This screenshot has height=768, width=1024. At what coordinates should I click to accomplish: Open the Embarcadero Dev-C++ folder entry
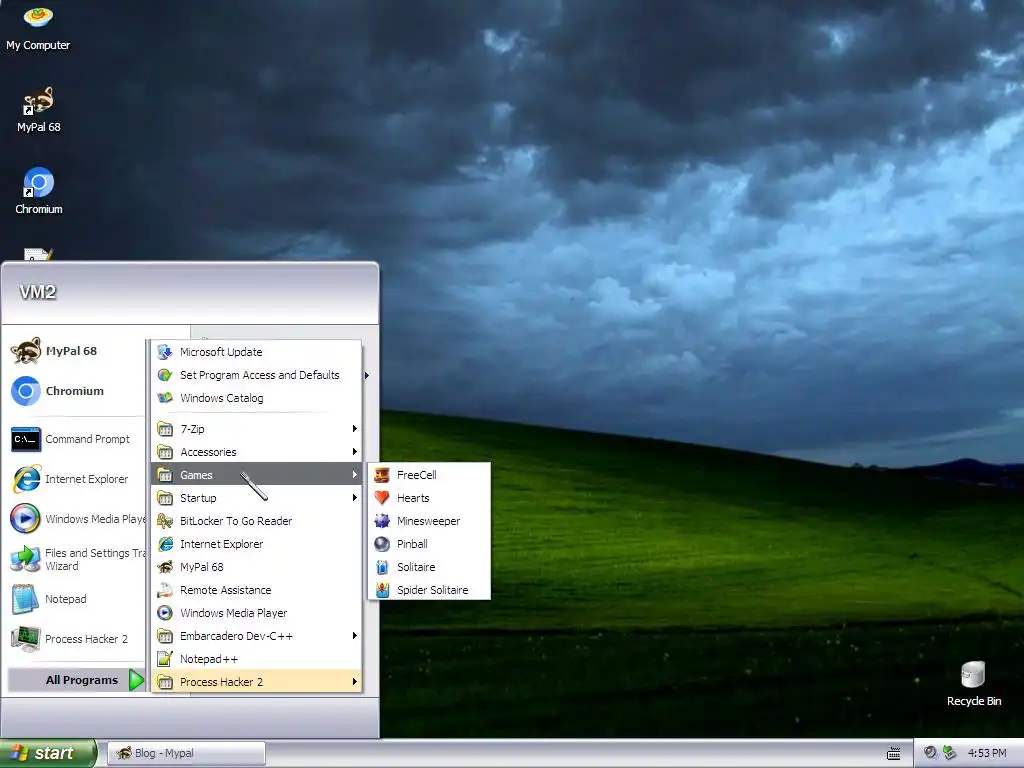[257, 635]
